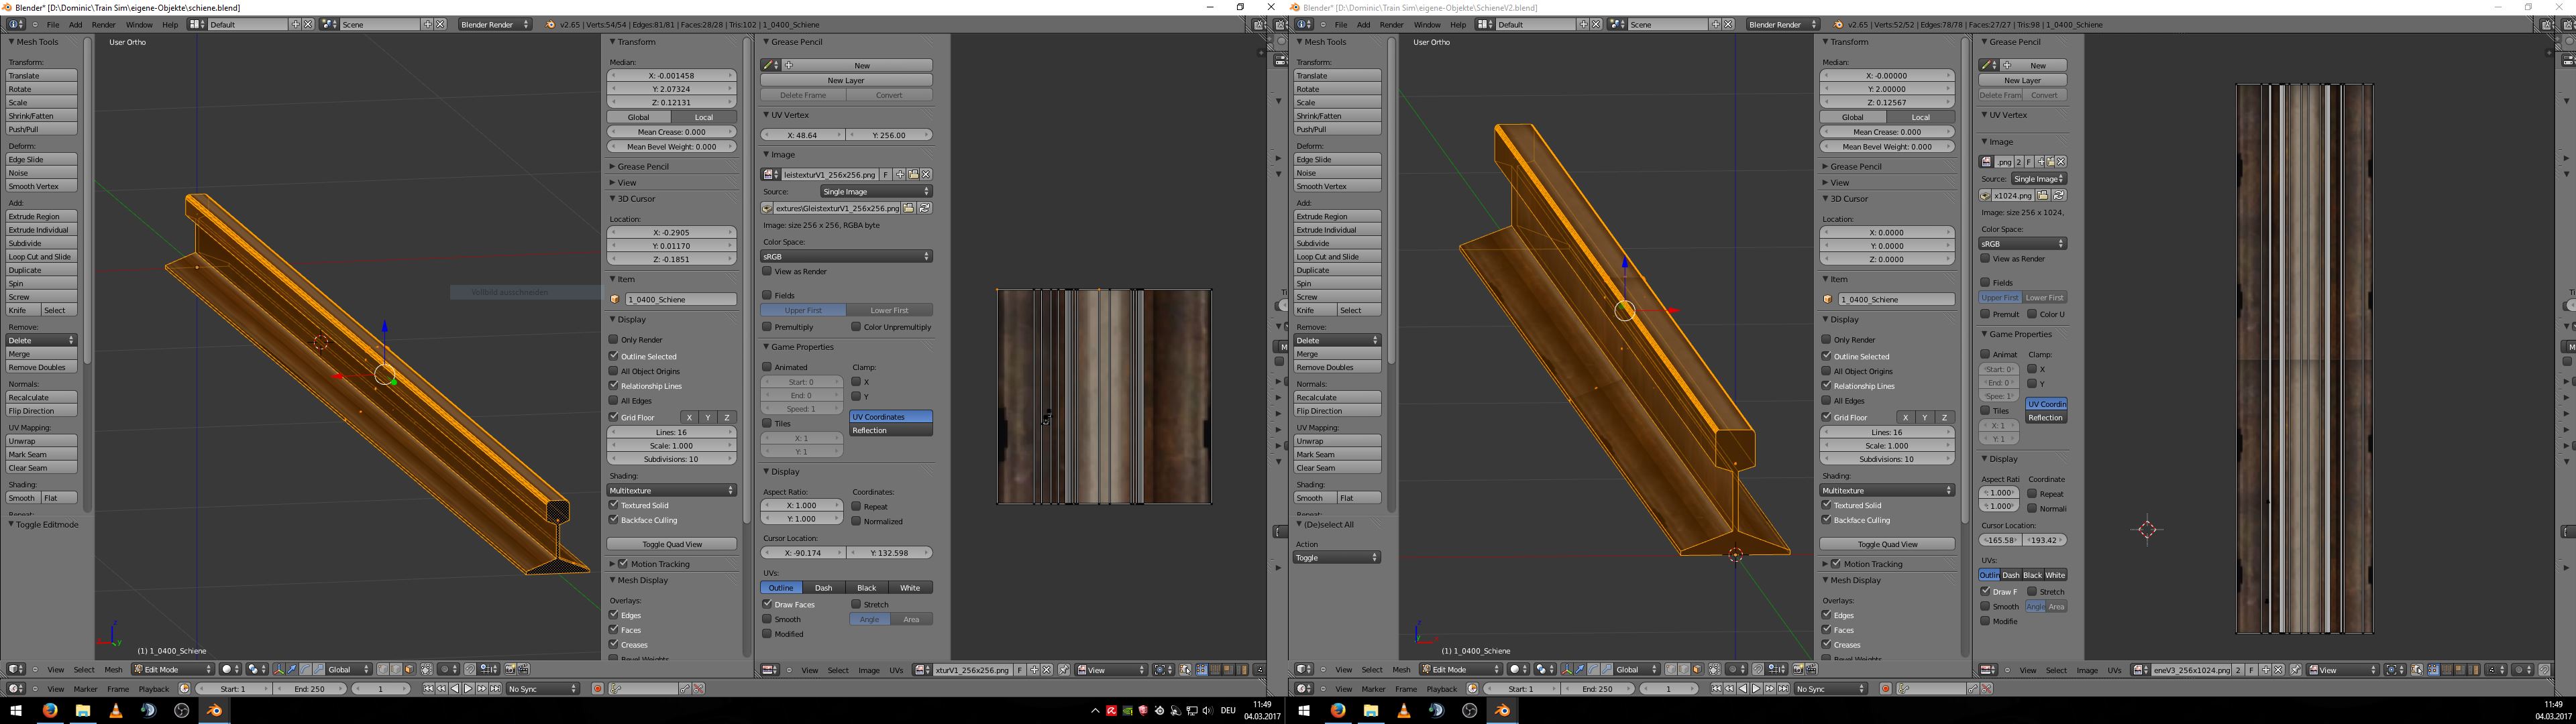Disable Backface Culling in the left window

[x=614, y=520]
